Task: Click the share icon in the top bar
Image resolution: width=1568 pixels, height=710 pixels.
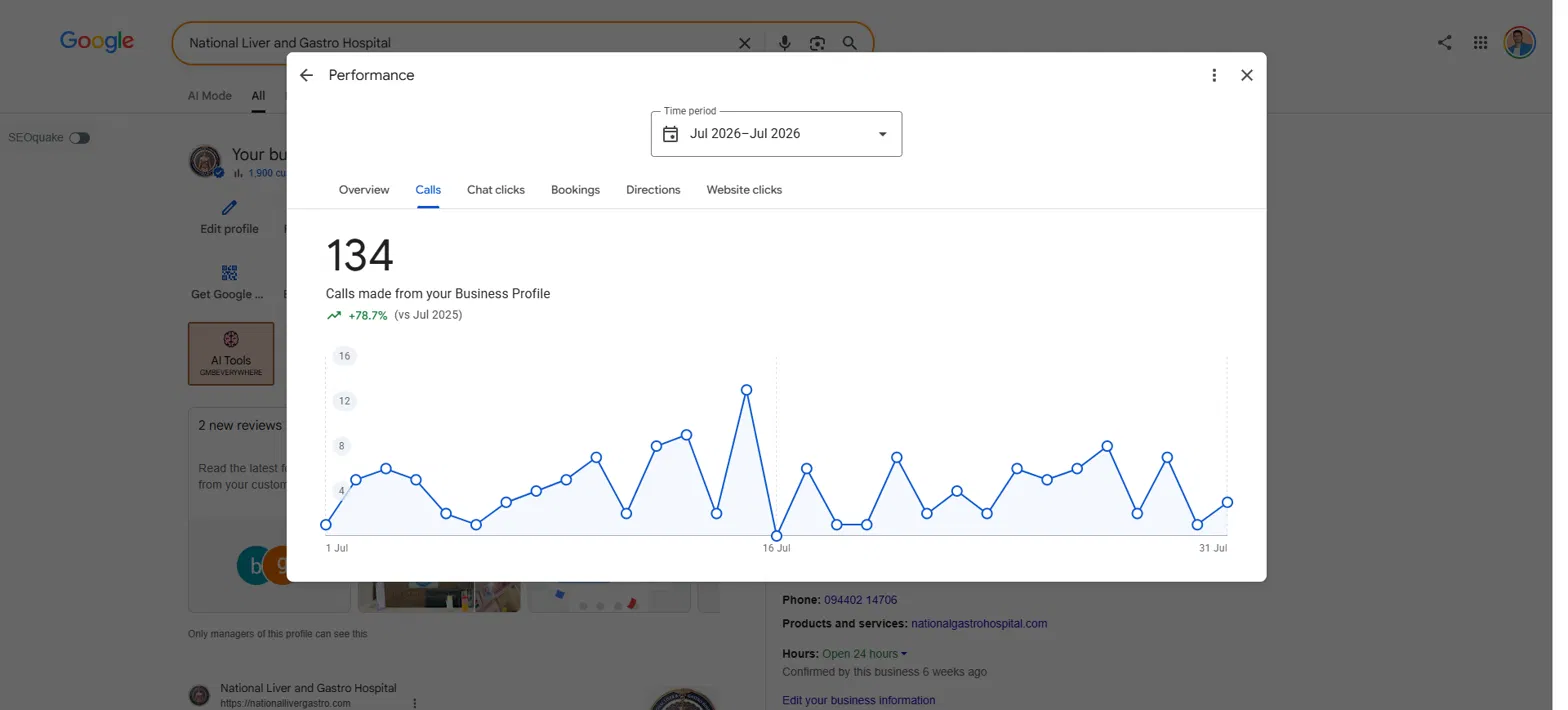Action: click(x=1445, y=42)
